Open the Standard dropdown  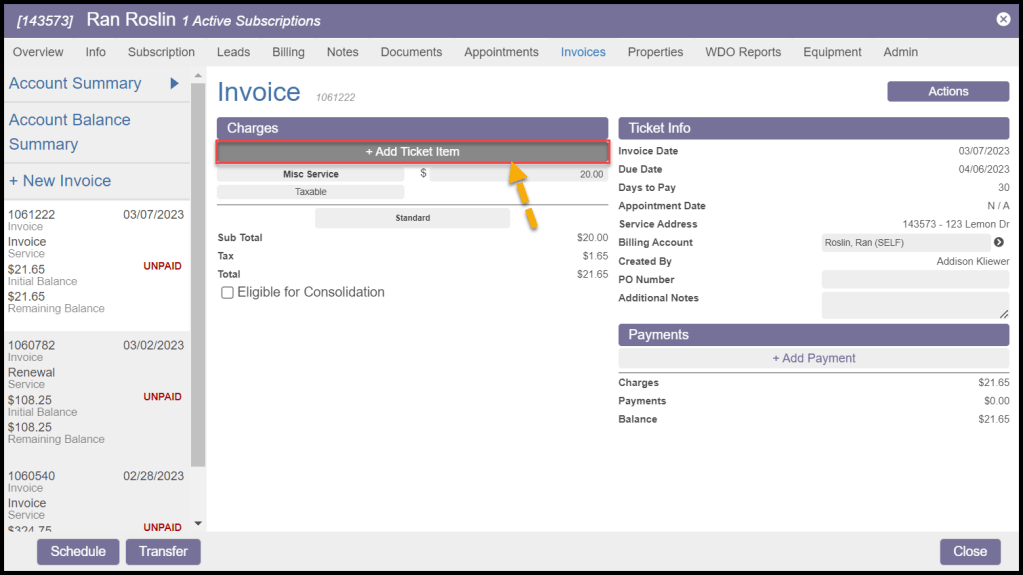tap(412, 218)
